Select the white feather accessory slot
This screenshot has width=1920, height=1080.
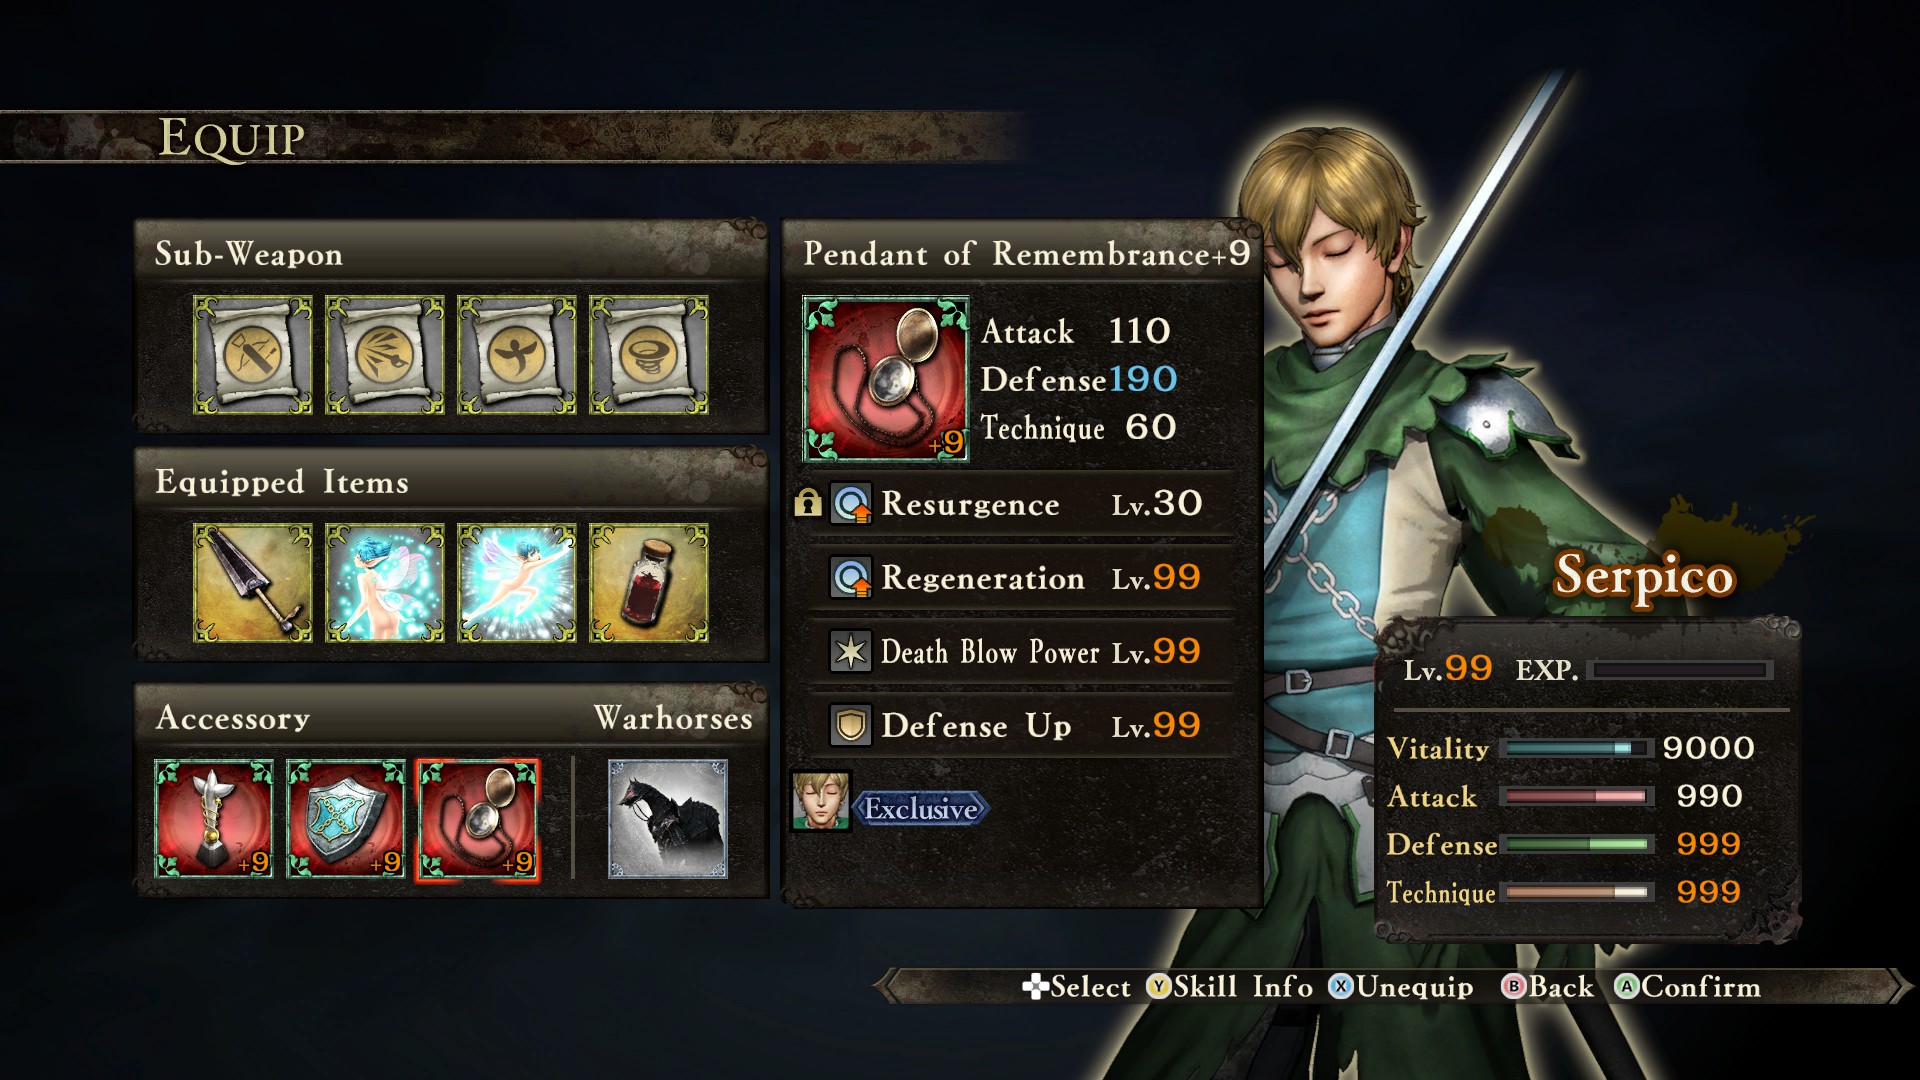213,819
